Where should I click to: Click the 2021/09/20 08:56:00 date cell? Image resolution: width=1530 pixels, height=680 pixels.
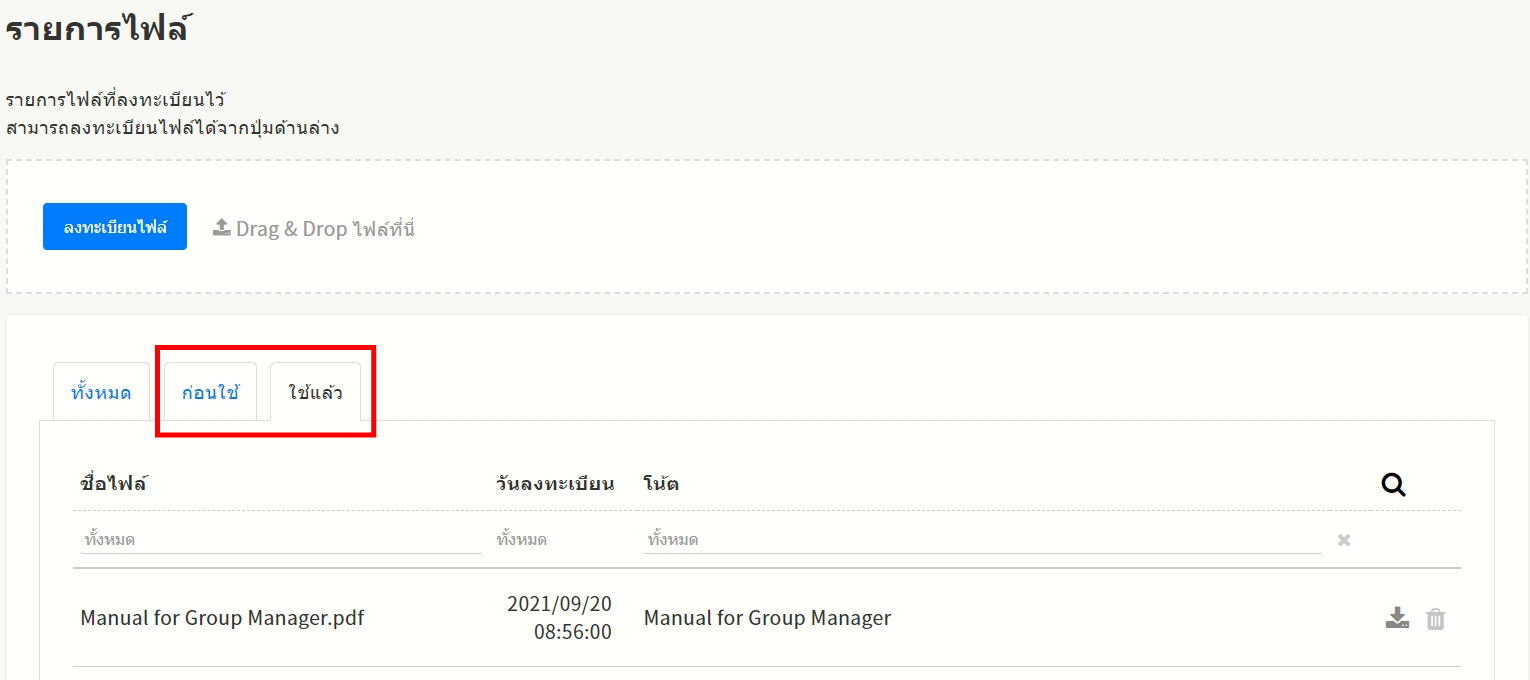click(x=559, y=618)
